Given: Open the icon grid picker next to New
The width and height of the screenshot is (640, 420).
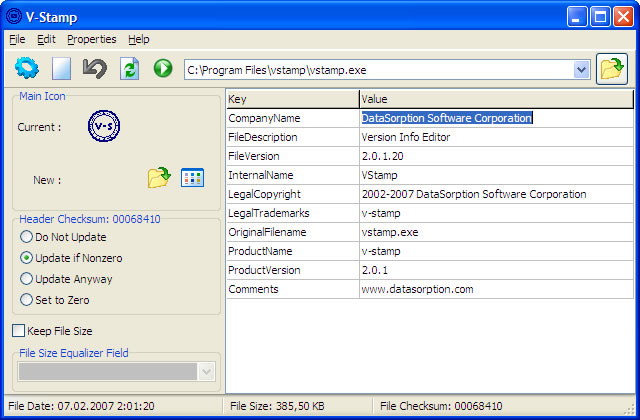Looking at the screenshot, I should [x=192, y=178].
